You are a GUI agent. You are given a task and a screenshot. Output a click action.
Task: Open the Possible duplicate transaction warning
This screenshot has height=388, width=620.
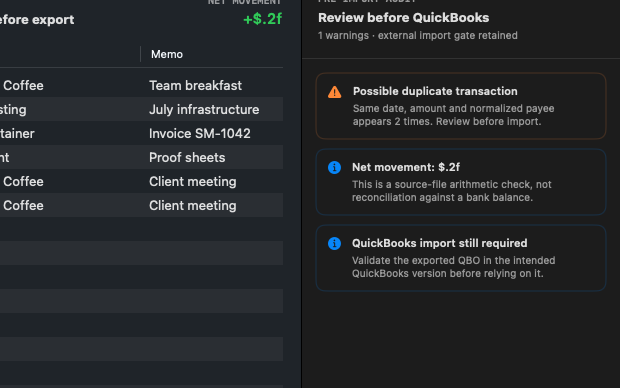coord(461,106)
